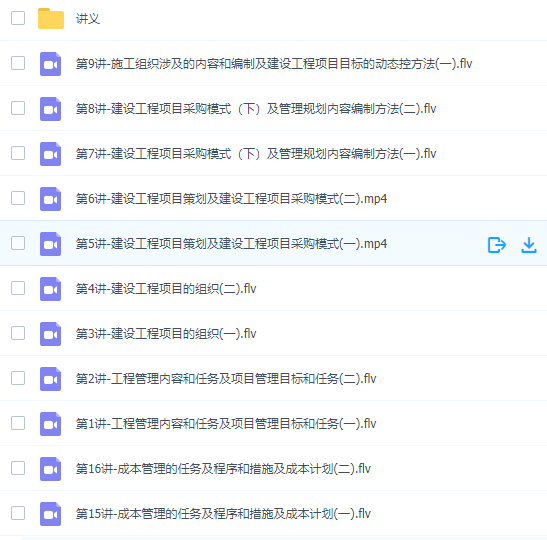Open 第1讲-工程管理内容和任务(一).flv file name
The image size is (547, 540).
coord(226,423)
